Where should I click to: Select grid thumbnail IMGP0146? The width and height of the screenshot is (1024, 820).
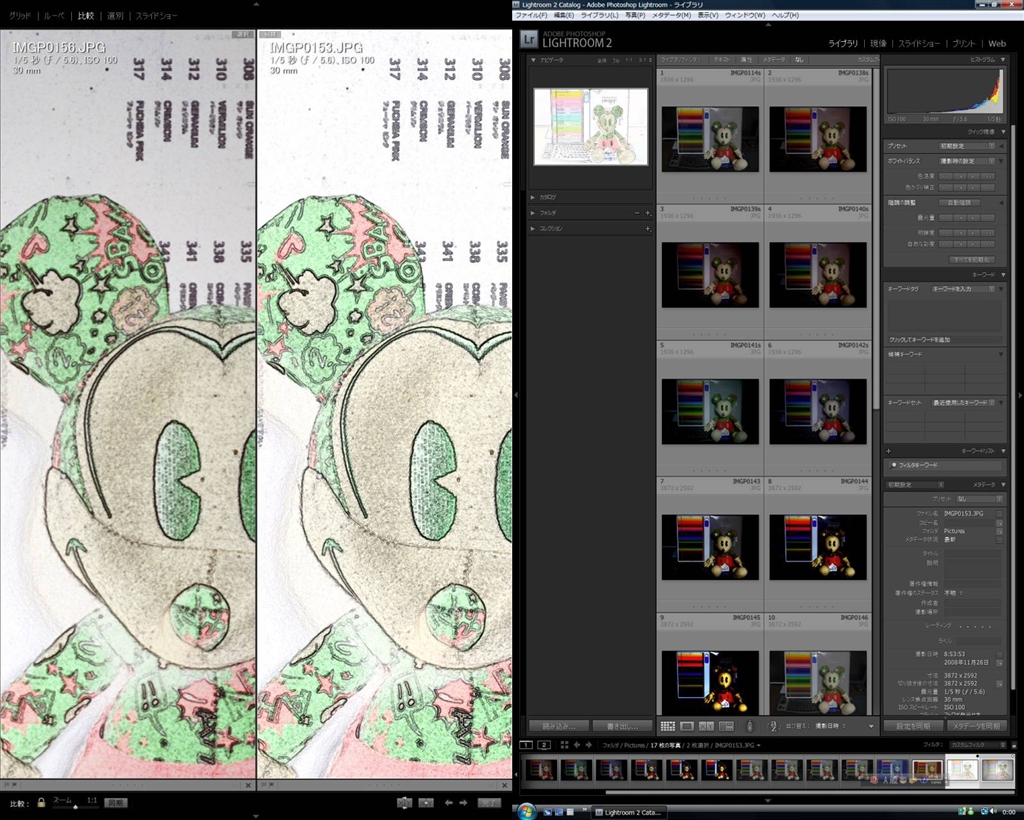818,682
